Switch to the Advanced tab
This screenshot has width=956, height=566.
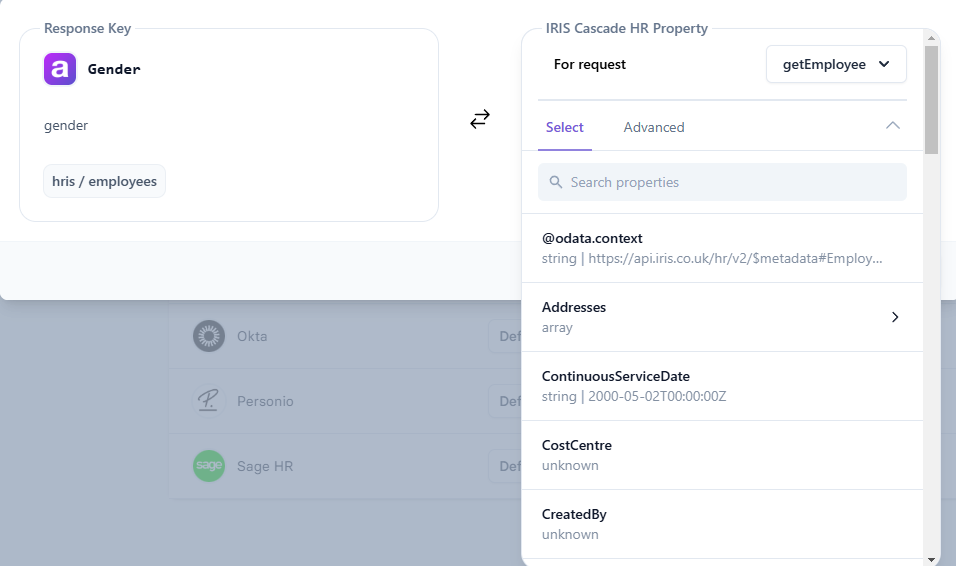point(654,127)
